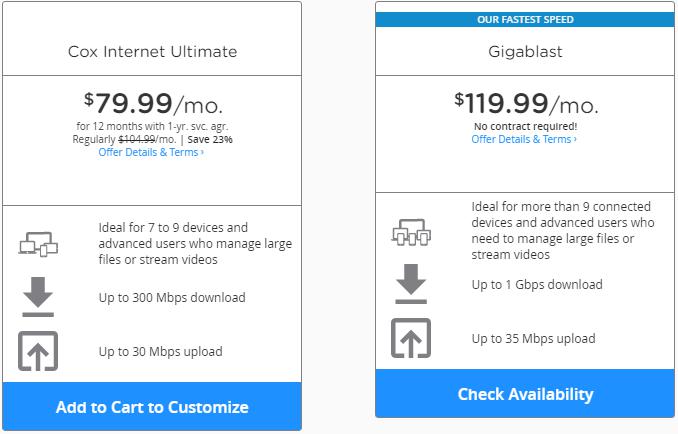Select the Cox Internet Ultimate plan title

click(x=152, y=51)
